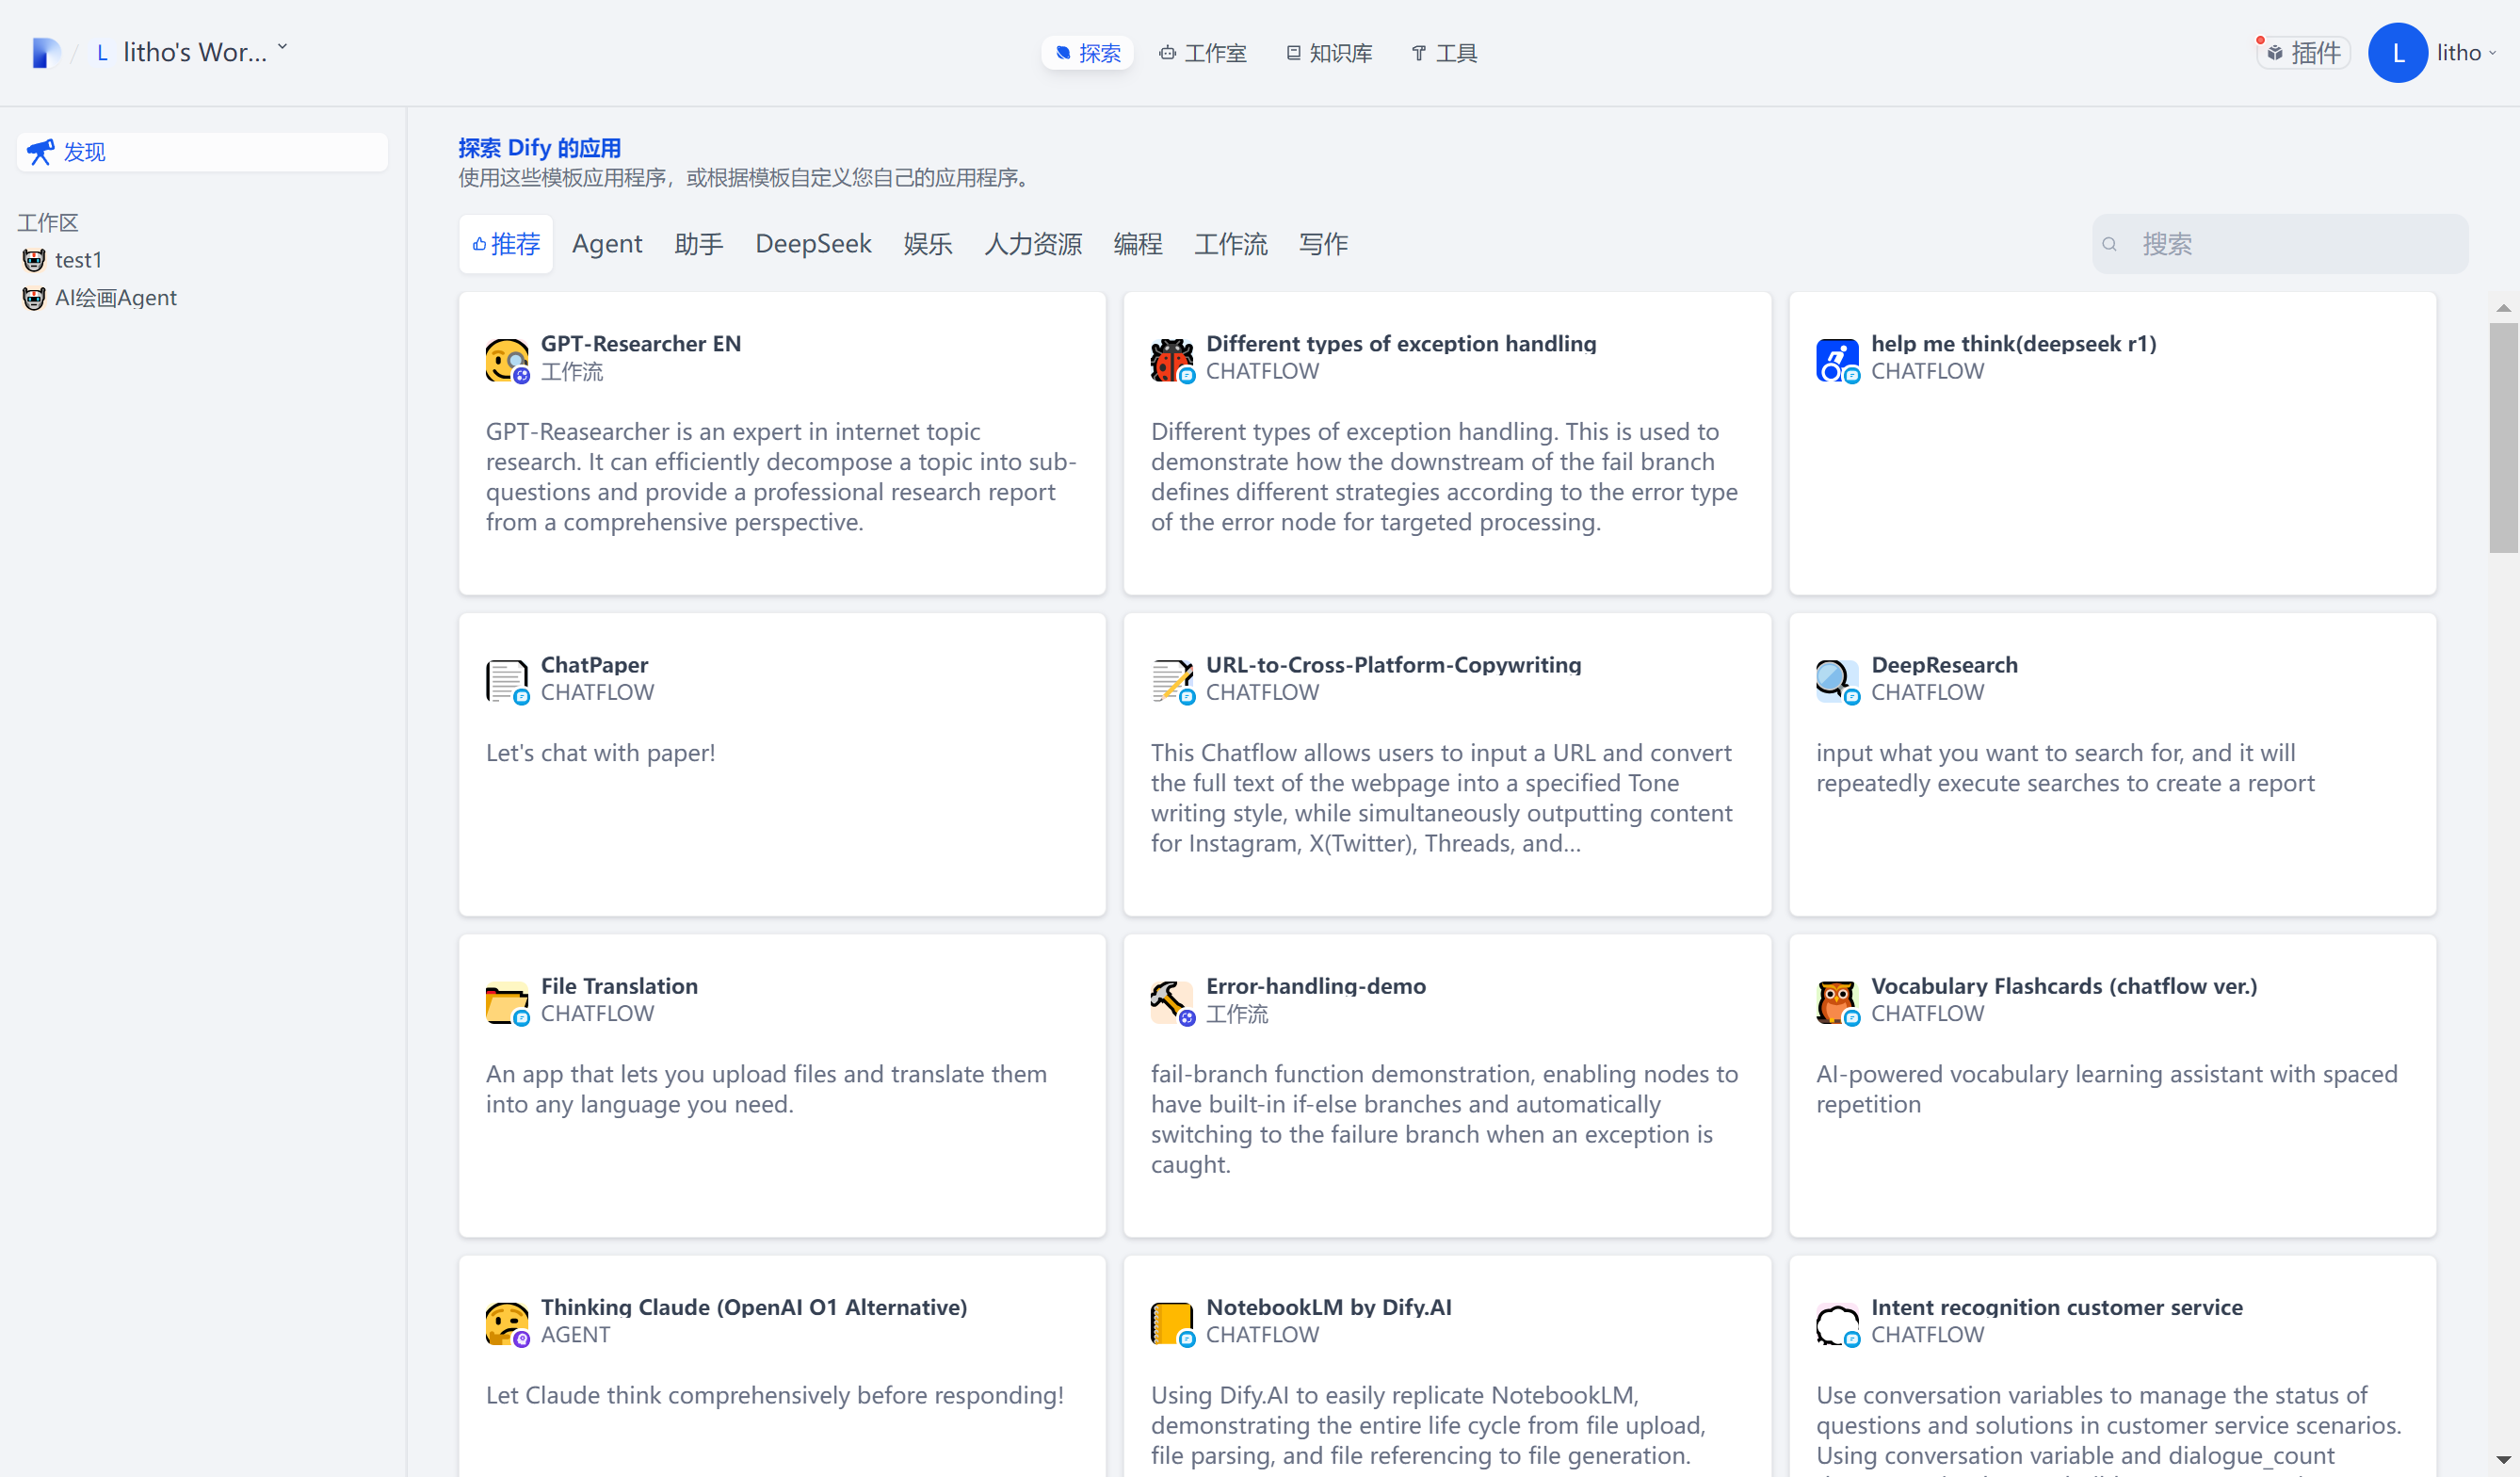Click the Error-handling-demo hammer icon
This screenshot has height=1477, width=2520.
(x=1171, y=1001)
